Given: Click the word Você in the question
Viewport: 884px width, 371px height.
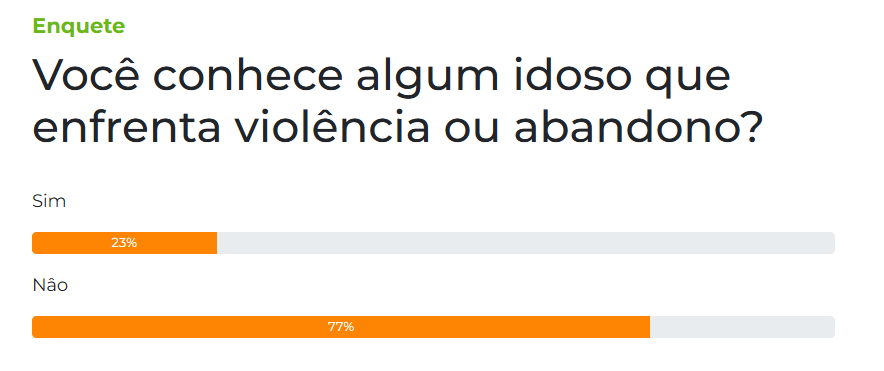Looking at the screenshot, I should click(x=86, y=76).
